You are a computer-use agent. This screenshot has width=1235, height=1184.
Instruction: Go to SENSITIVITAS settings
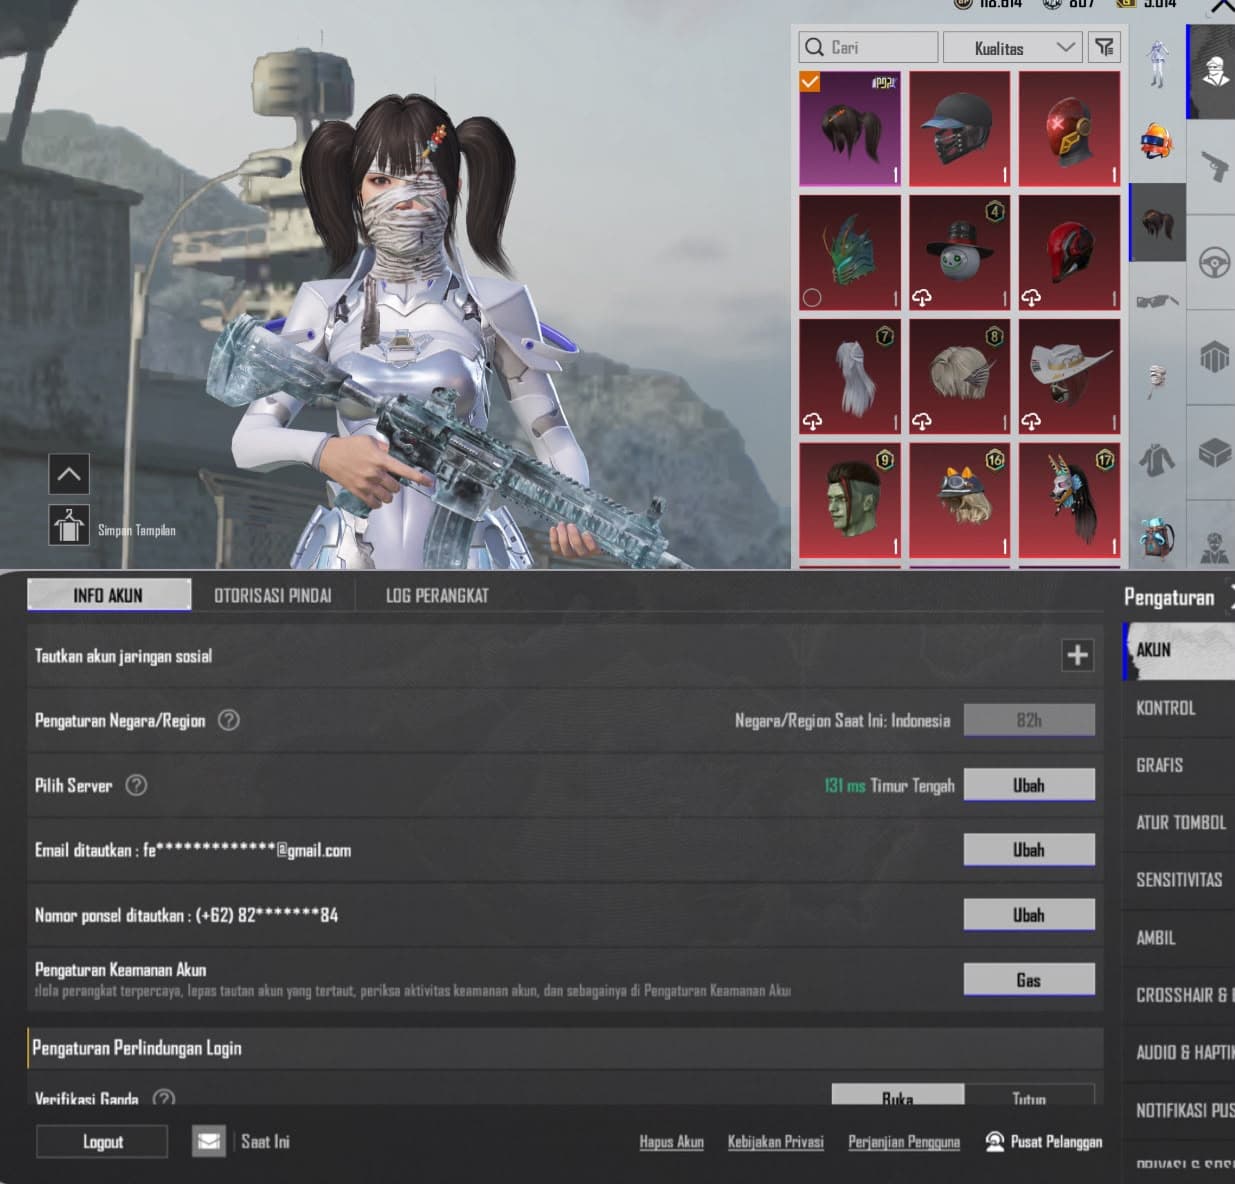point(1179,880)
